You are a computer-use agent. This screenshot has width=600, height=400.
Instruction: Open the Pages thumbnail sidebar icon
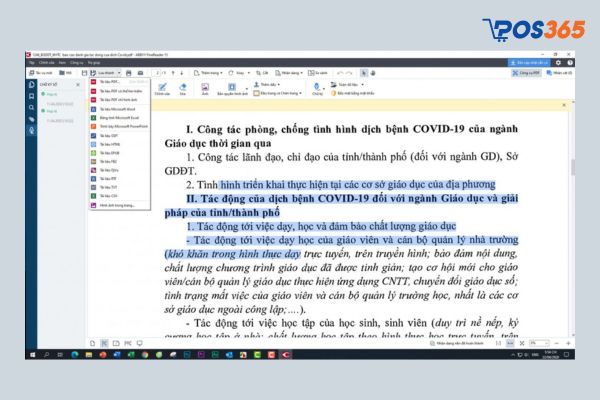[31, 86]
